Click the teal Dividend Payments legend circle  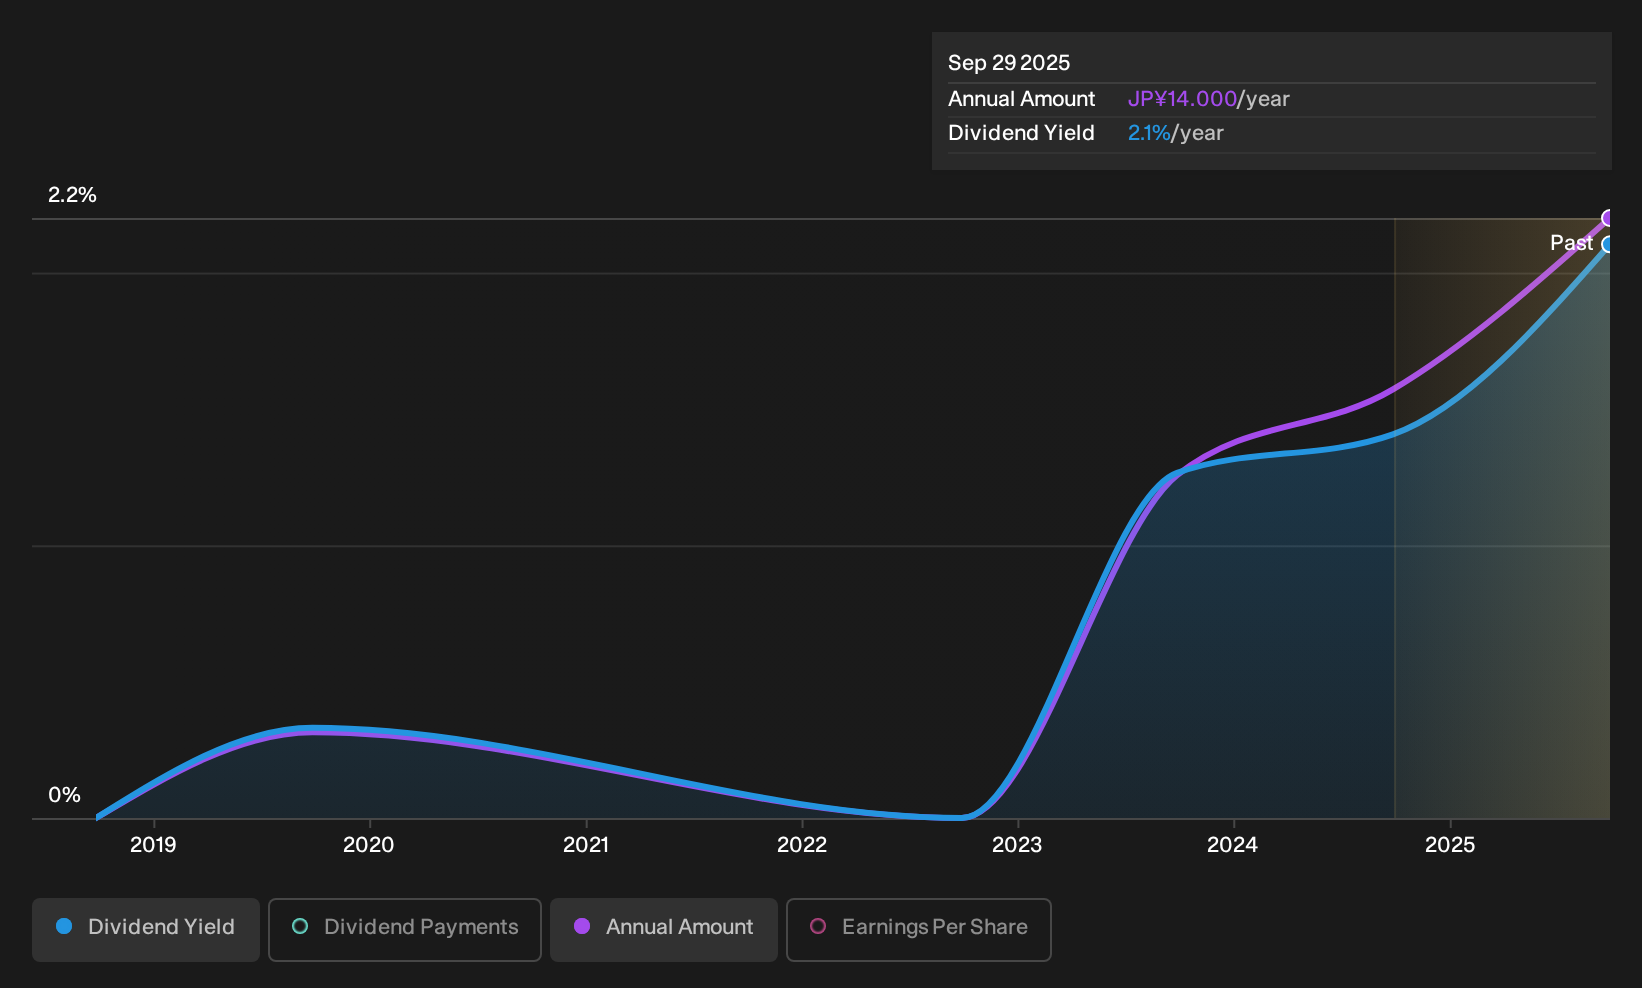click(x=300, y=927)
